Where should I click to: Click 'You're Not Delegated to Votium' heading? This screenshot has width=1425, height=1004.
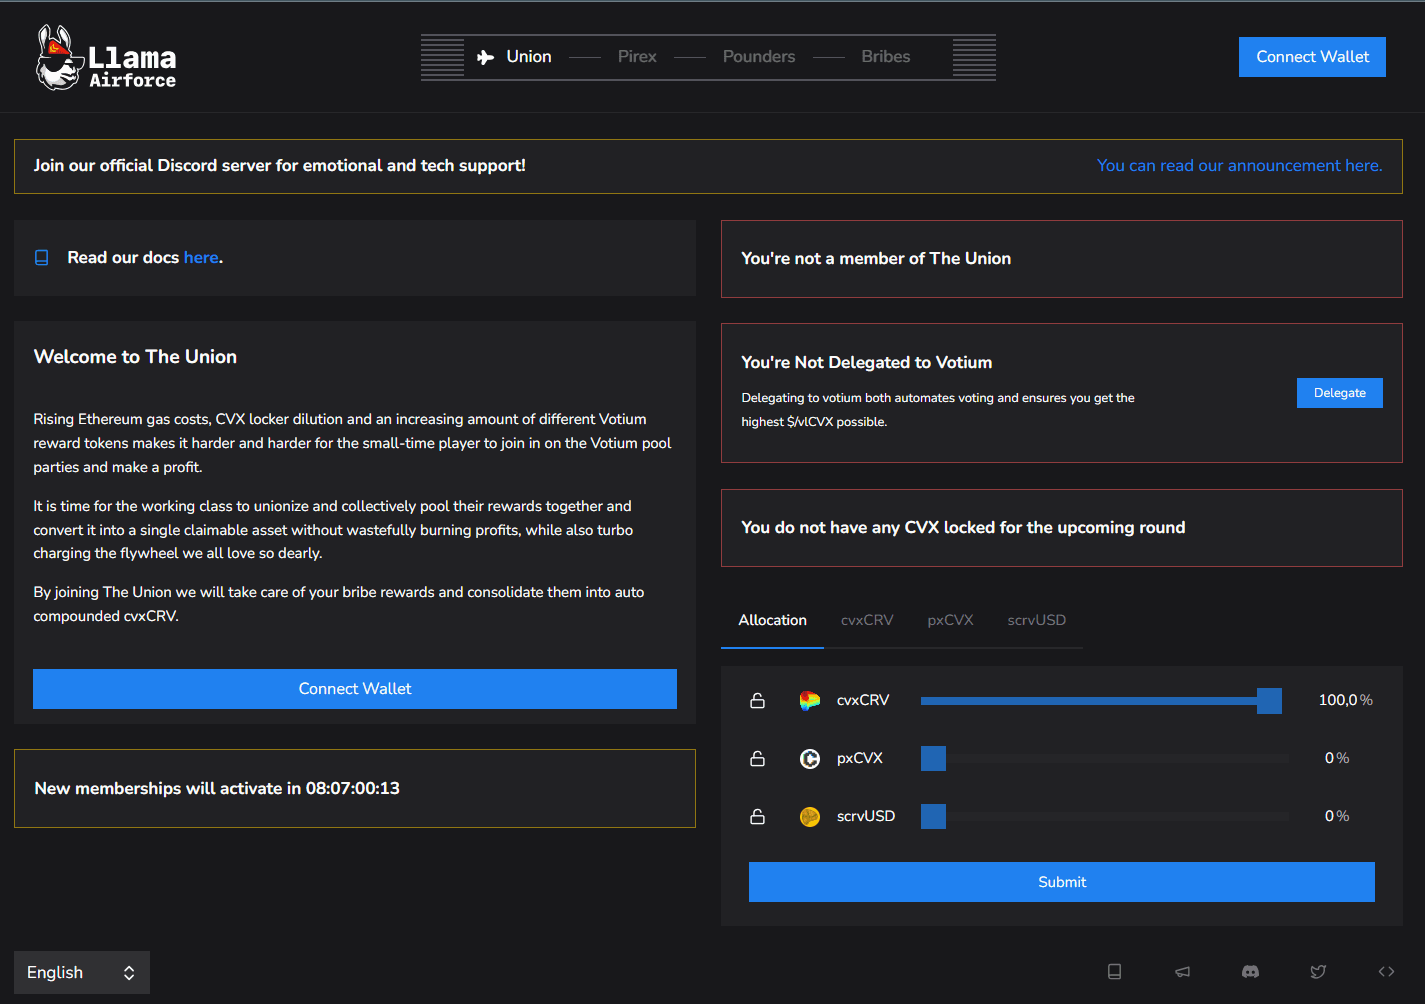coord(867,363)
